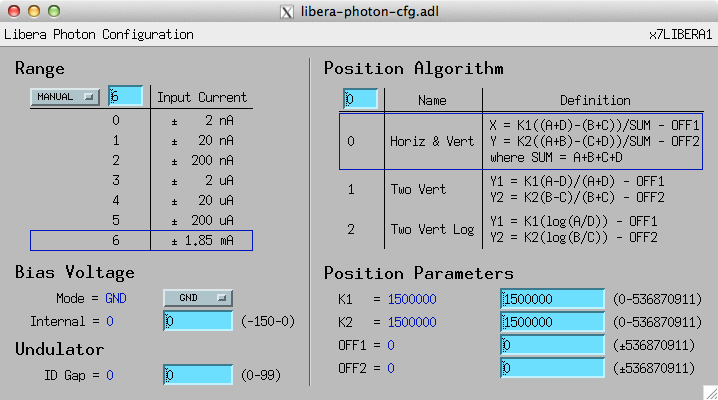The height and width of the screenshot is (400, 718).
Task: Click the 'Y2 = K2(B-C)/(B+C) - OFF2' definition
Action: pos(577,197)
